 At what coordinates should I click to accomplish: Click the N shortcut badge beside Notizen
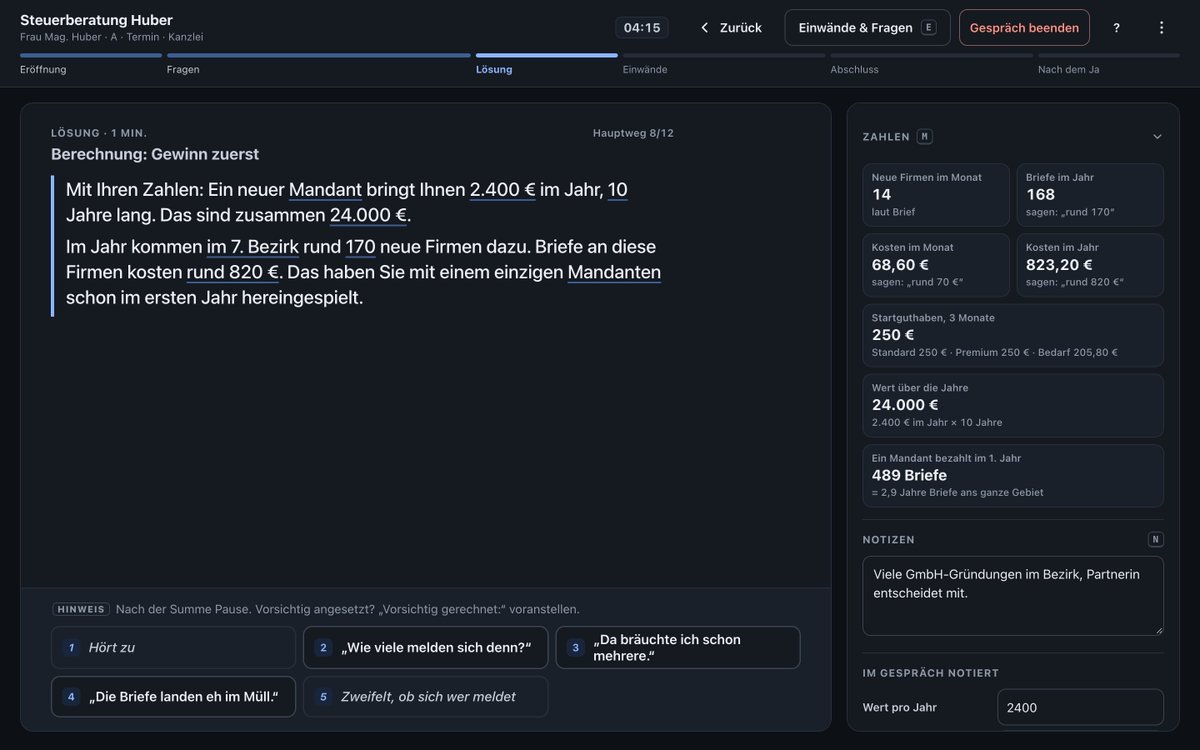pyautogui.click(x=1156, y=540)
